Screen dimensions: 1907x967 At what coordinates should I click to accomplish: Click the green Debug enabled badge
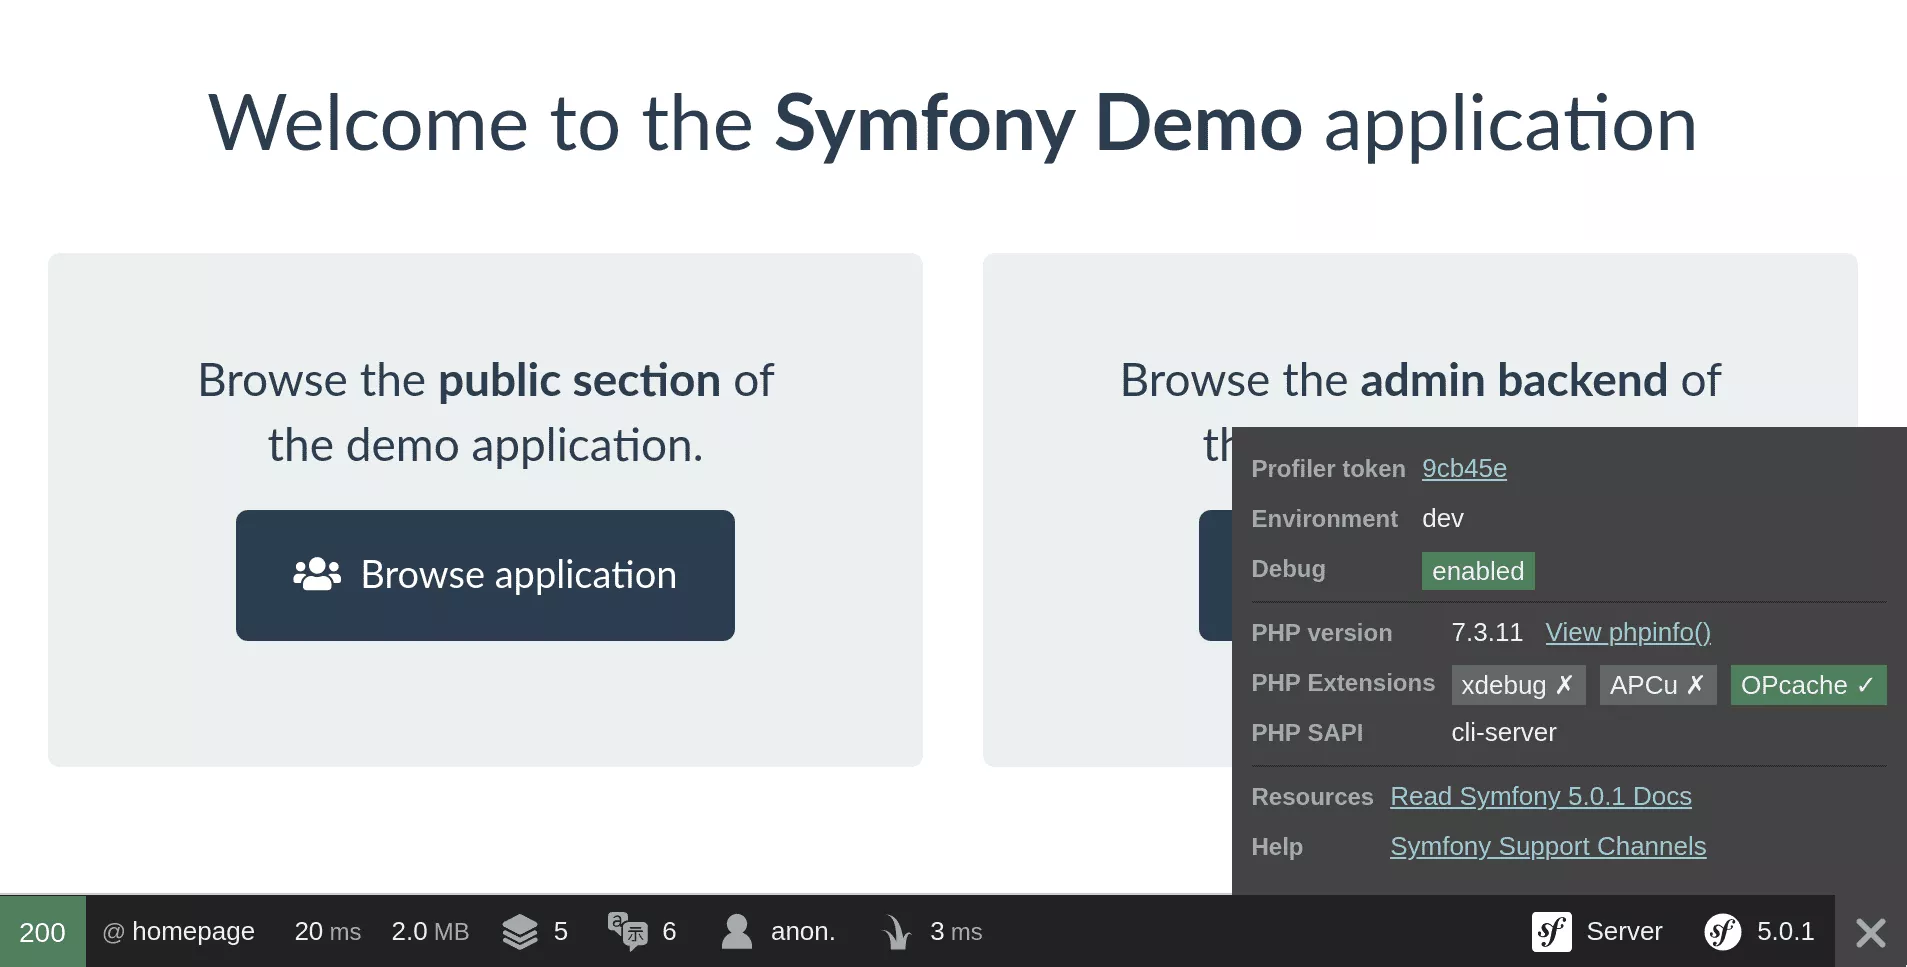pos(1477,571)
